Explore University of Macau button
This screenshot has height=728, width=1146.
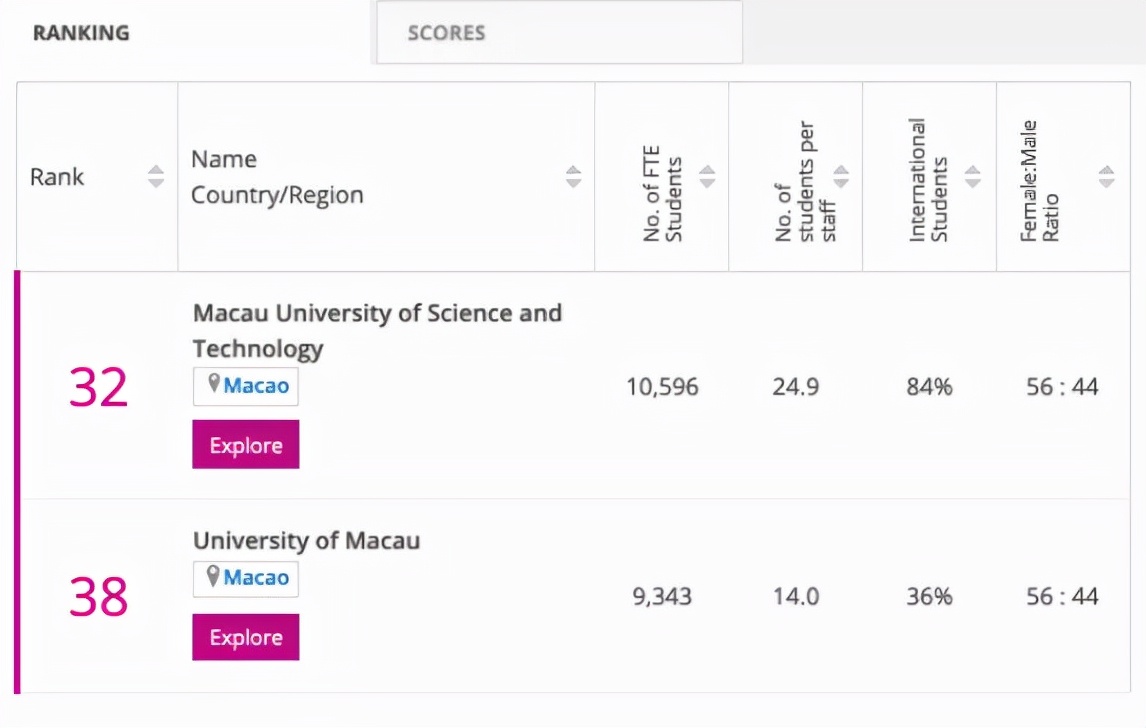(x=246, y=637)
